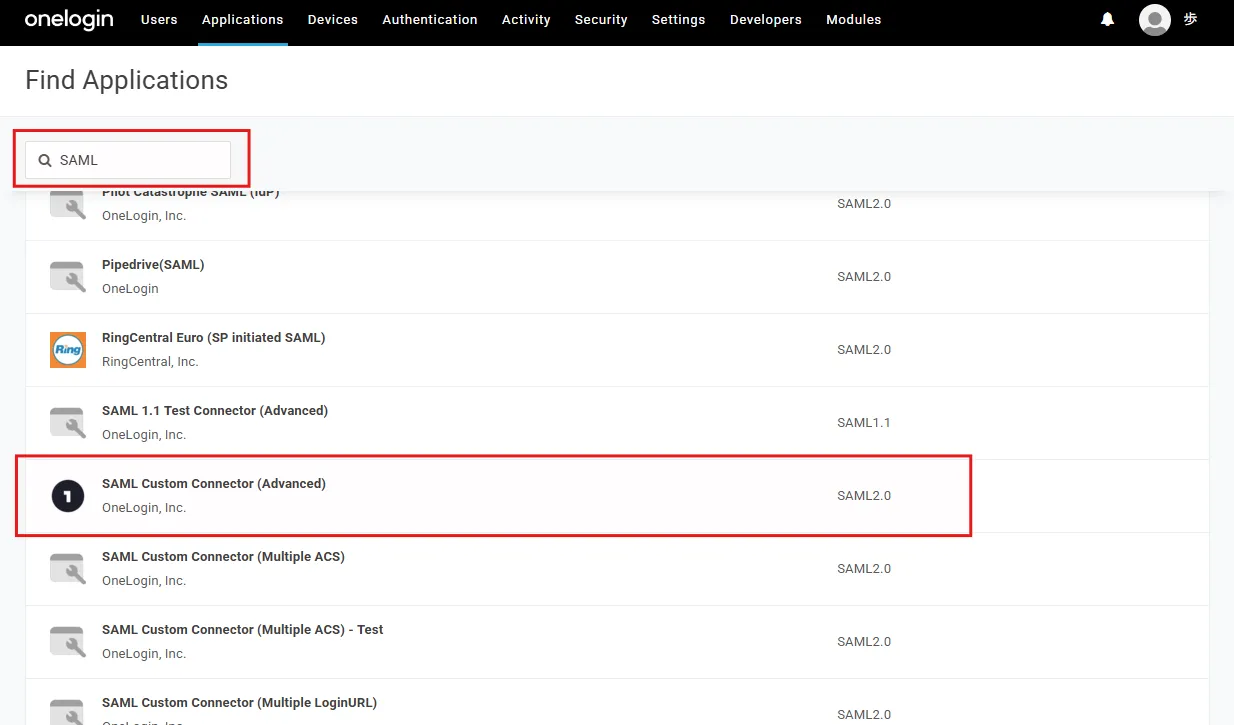Screen dimensions: 1234x725
Task: Click the user name next to the avatar
Action: [x=1190, y=19]
